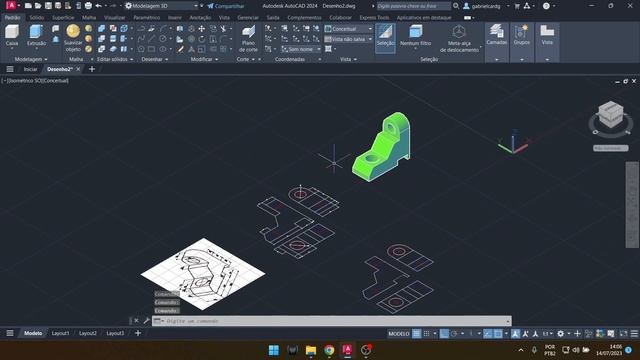Click the Move tool in Modificar panel
Viewport: 640px width, 360px height.
point(202,29)
